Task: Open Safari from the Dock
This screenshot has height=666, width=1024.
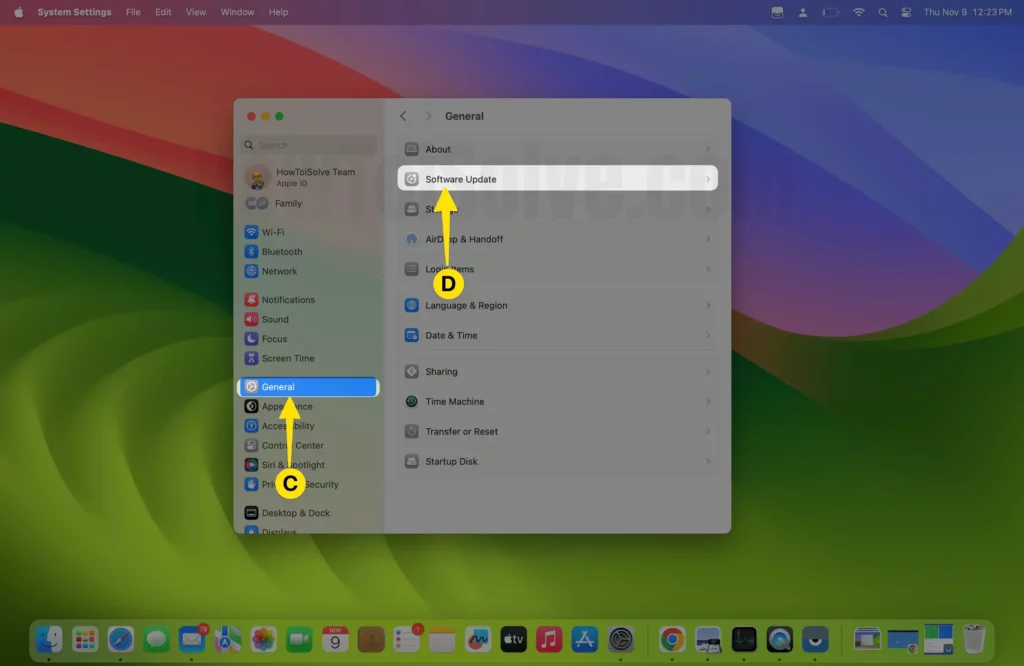Action: [x=121, y=639]
